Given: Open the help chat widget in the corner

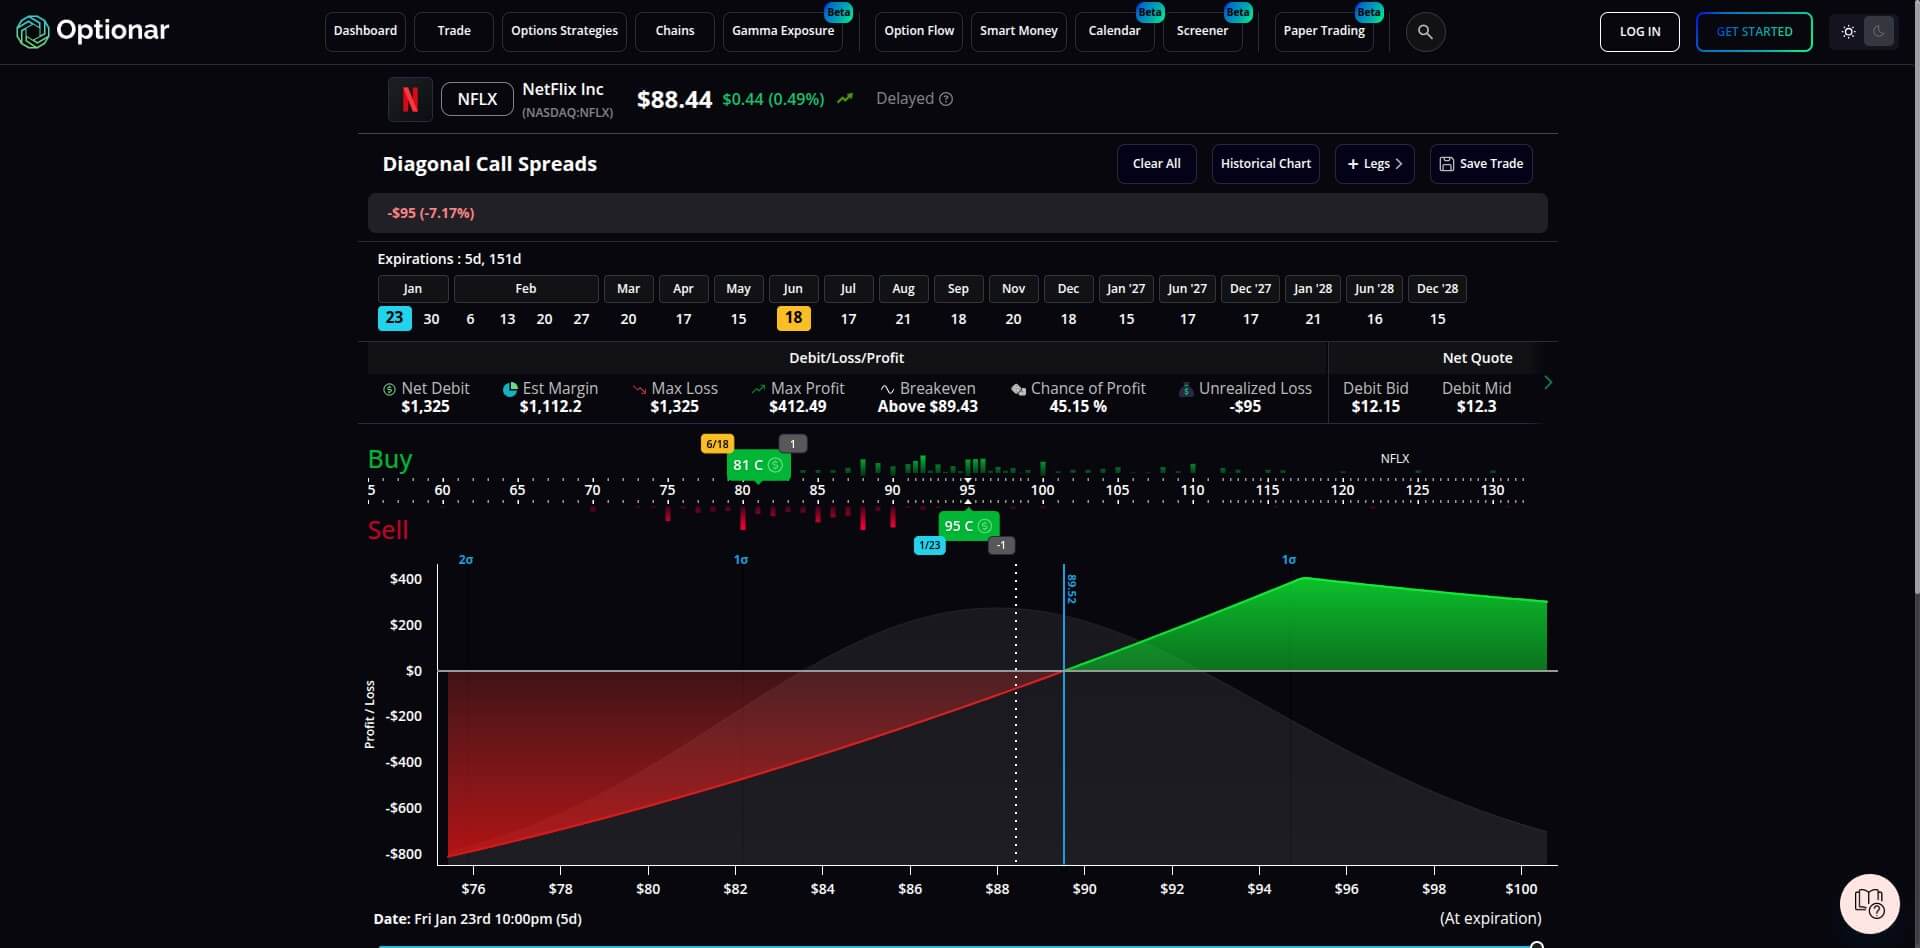Looking at the screenshot, I should coord(1869,903).
